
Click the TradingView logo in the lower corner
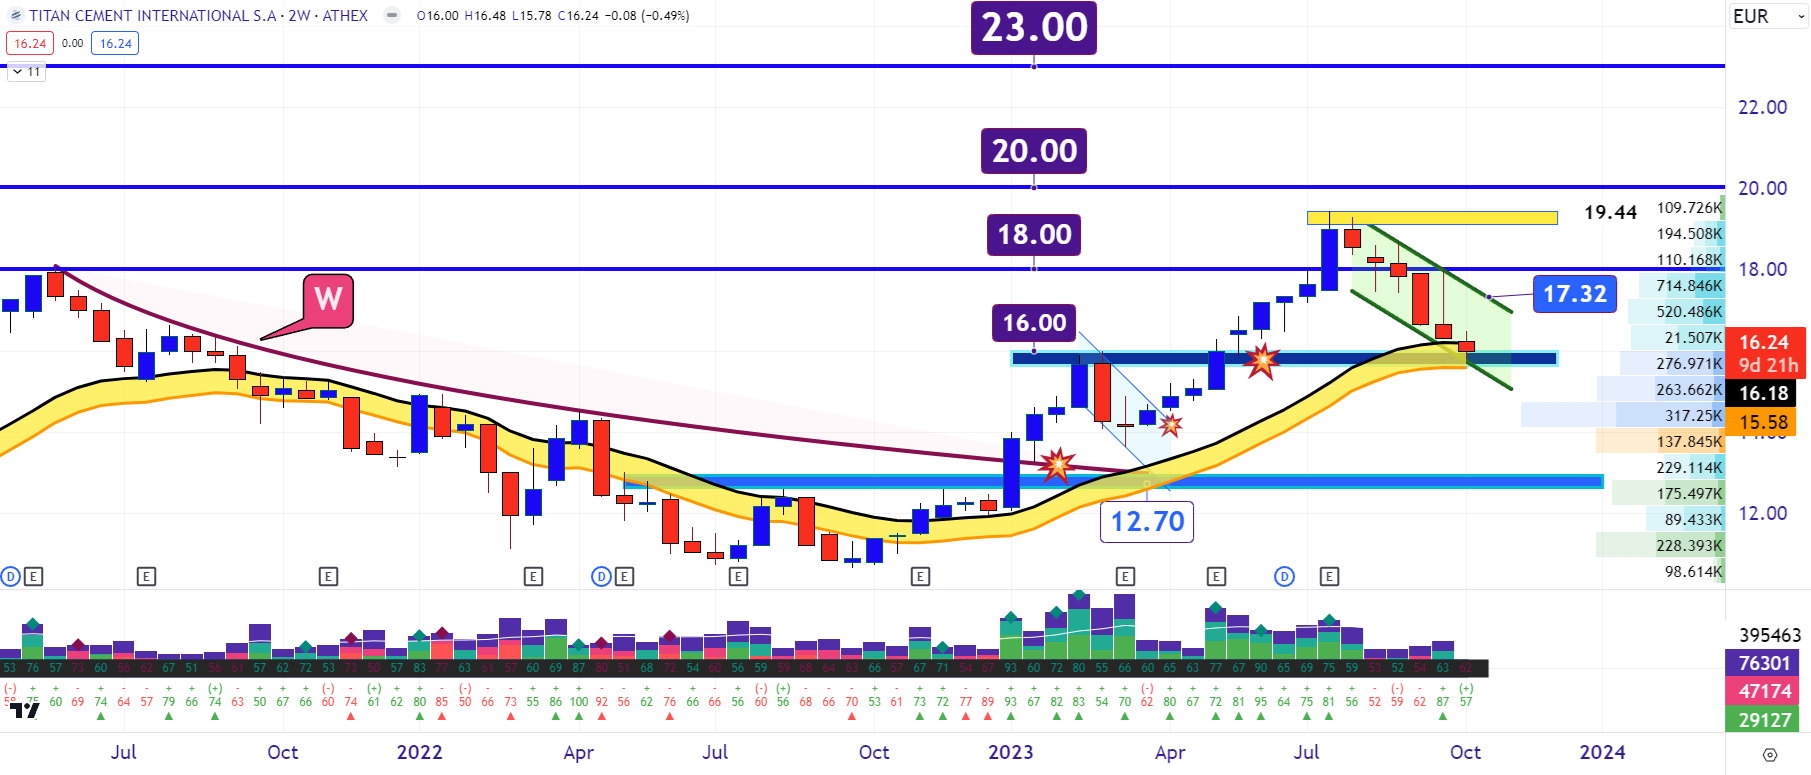click(x=25, y=710)
